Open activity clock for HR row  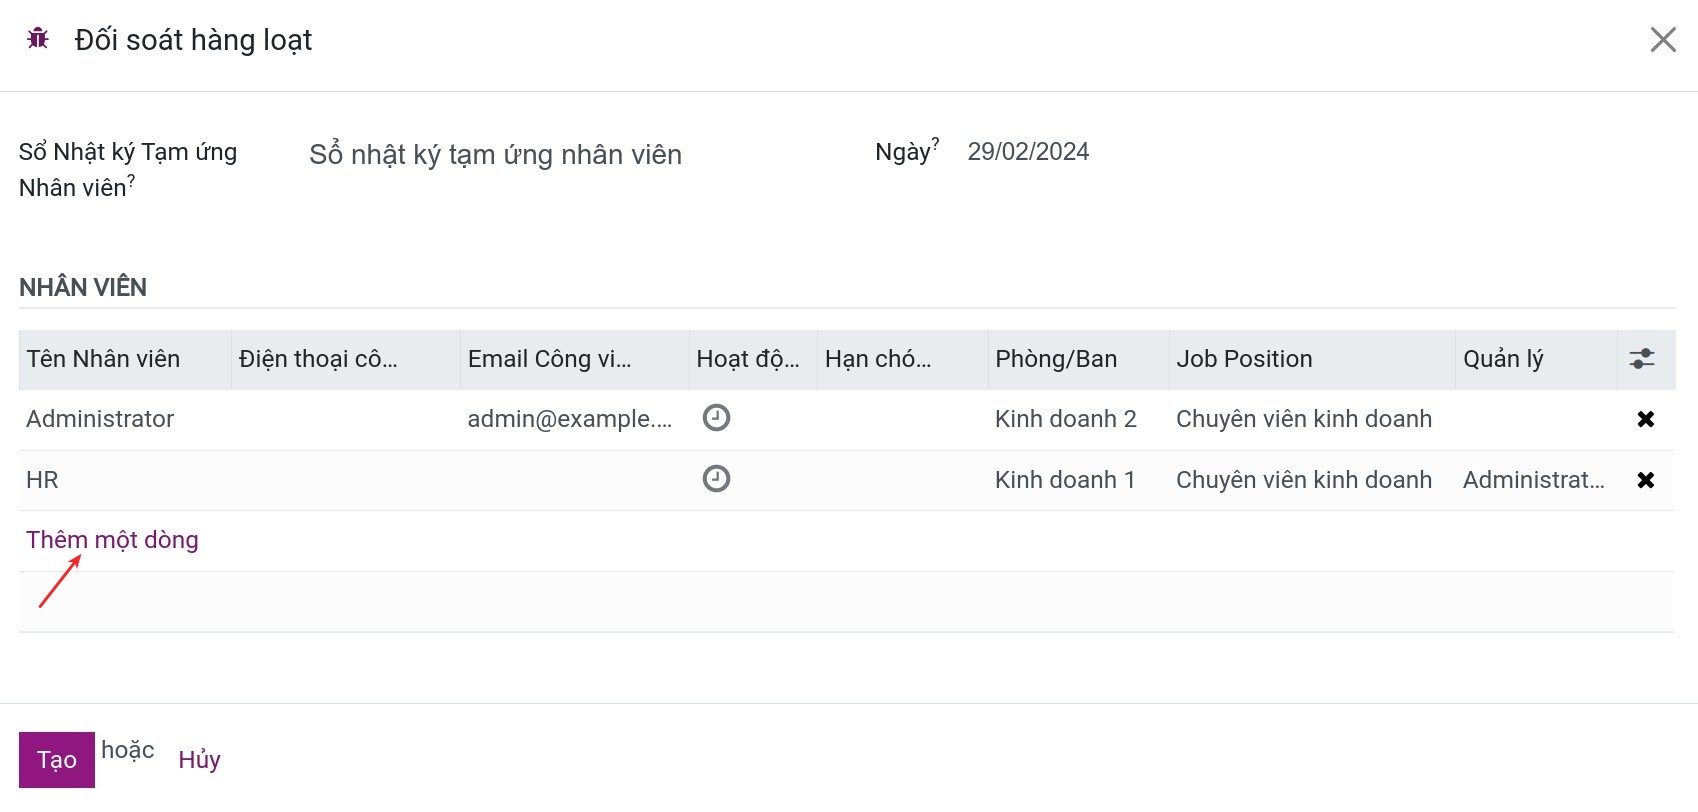[x=716, y=479]
